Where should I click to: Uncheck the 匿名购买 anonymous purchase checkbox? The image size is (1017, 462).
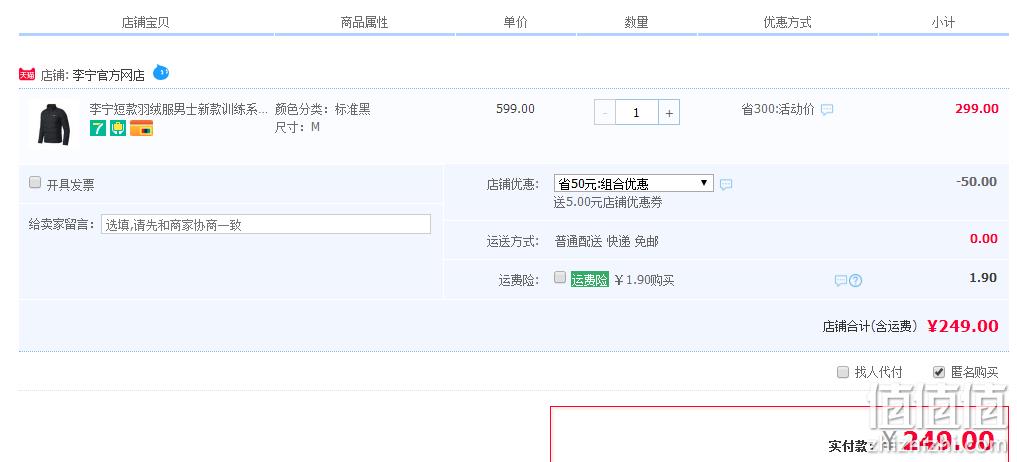click(939, 372)
